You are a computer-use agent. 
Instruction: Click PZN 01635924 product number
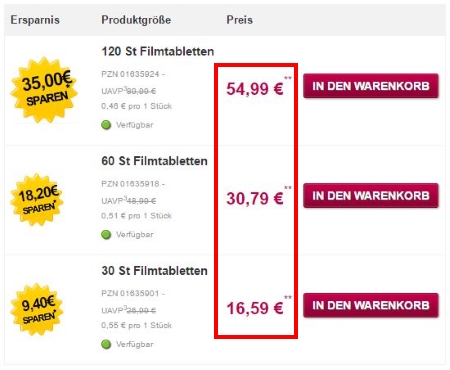tap(130, 74)
